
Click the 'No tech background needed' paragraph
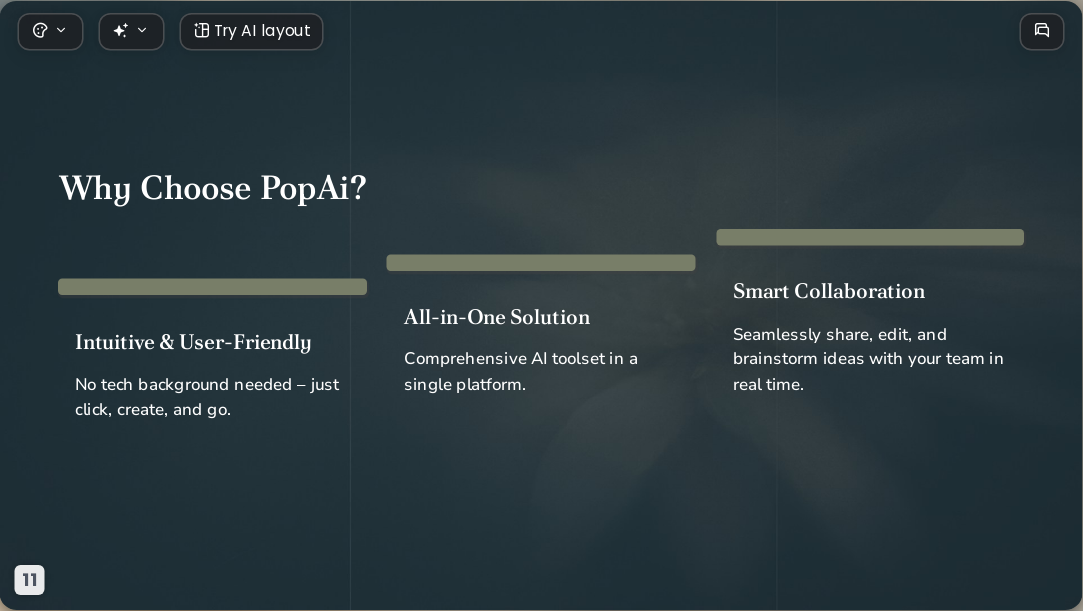click(207, 397)
